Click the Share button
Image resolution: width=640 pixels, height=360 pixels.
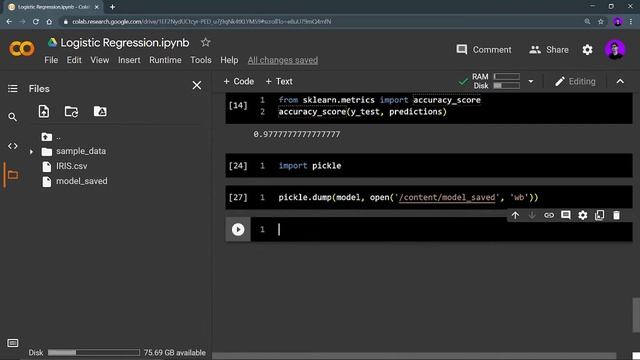pos(549,50)
